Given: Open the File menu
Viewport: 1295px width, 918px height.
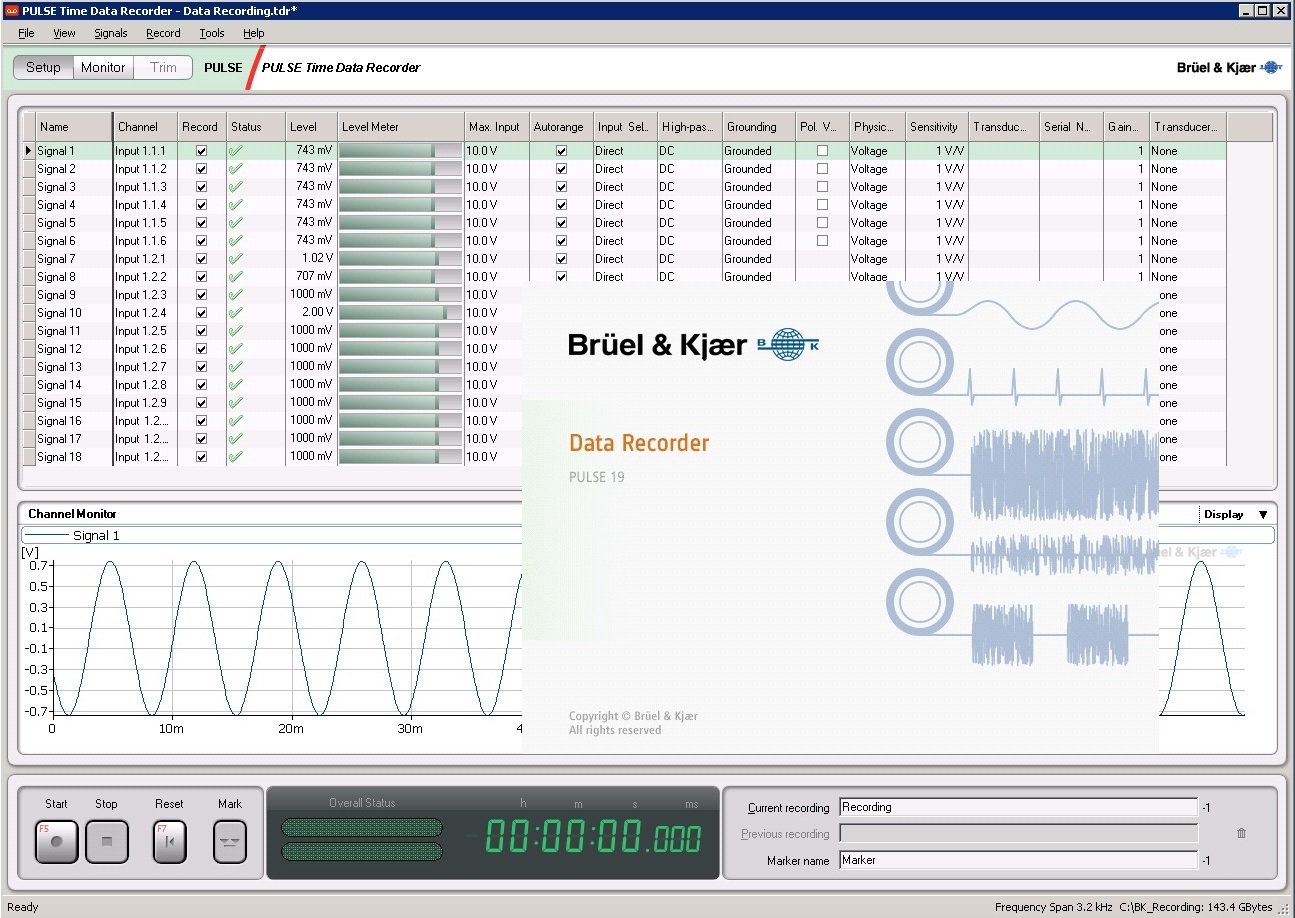Looking at the screenshot, I should click(x=26, y=33).
